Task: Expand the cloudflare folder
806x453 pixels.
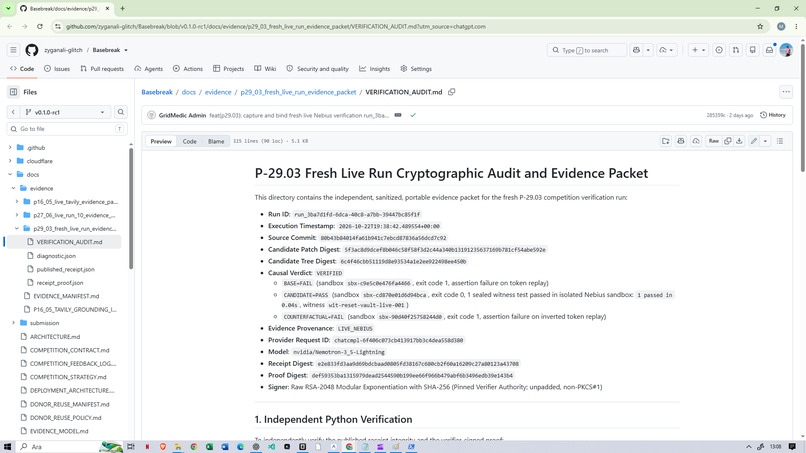Action: 10,161
